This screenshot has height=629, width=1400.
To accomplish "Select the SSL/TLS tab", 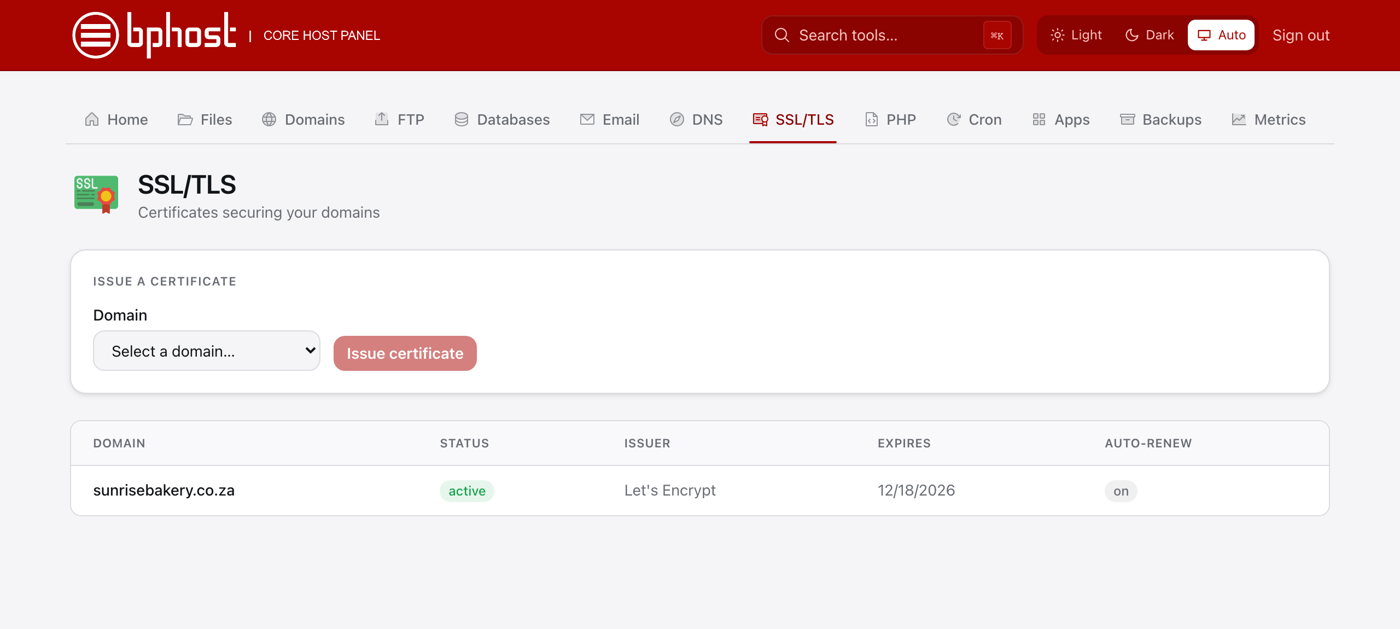I will (x=793, y=119).
